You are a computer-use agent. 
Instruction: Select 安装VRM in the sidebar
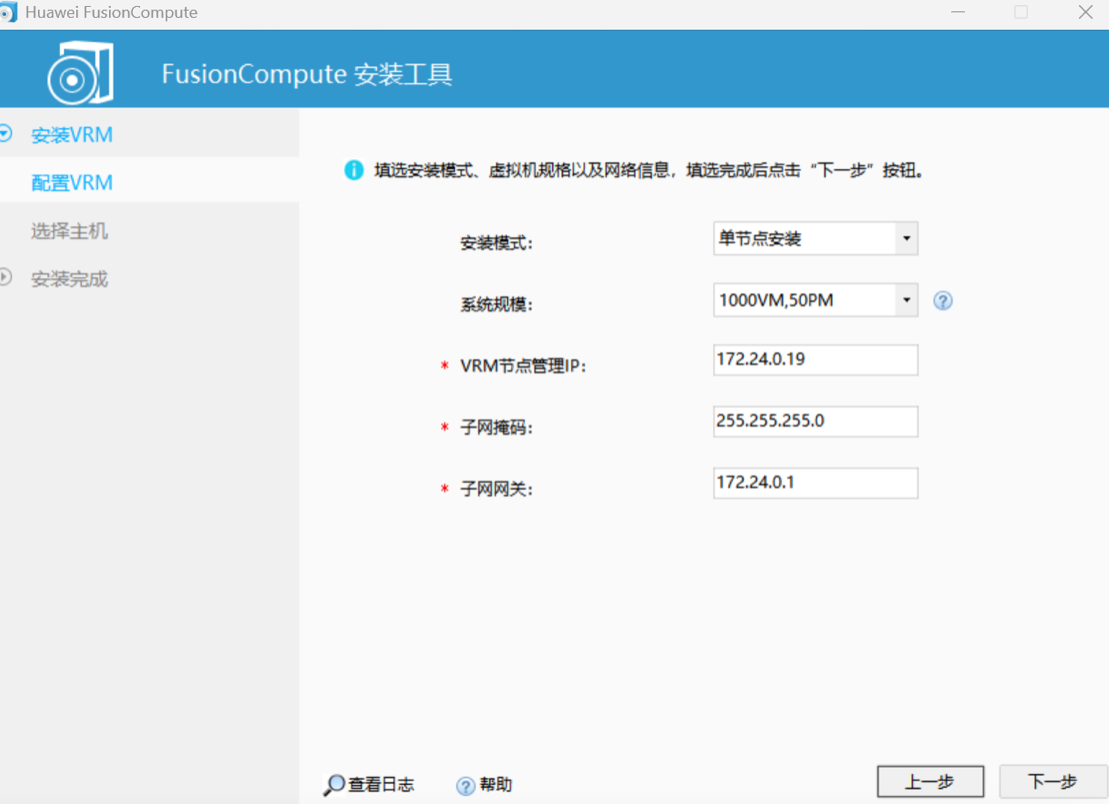pos(71,134)
